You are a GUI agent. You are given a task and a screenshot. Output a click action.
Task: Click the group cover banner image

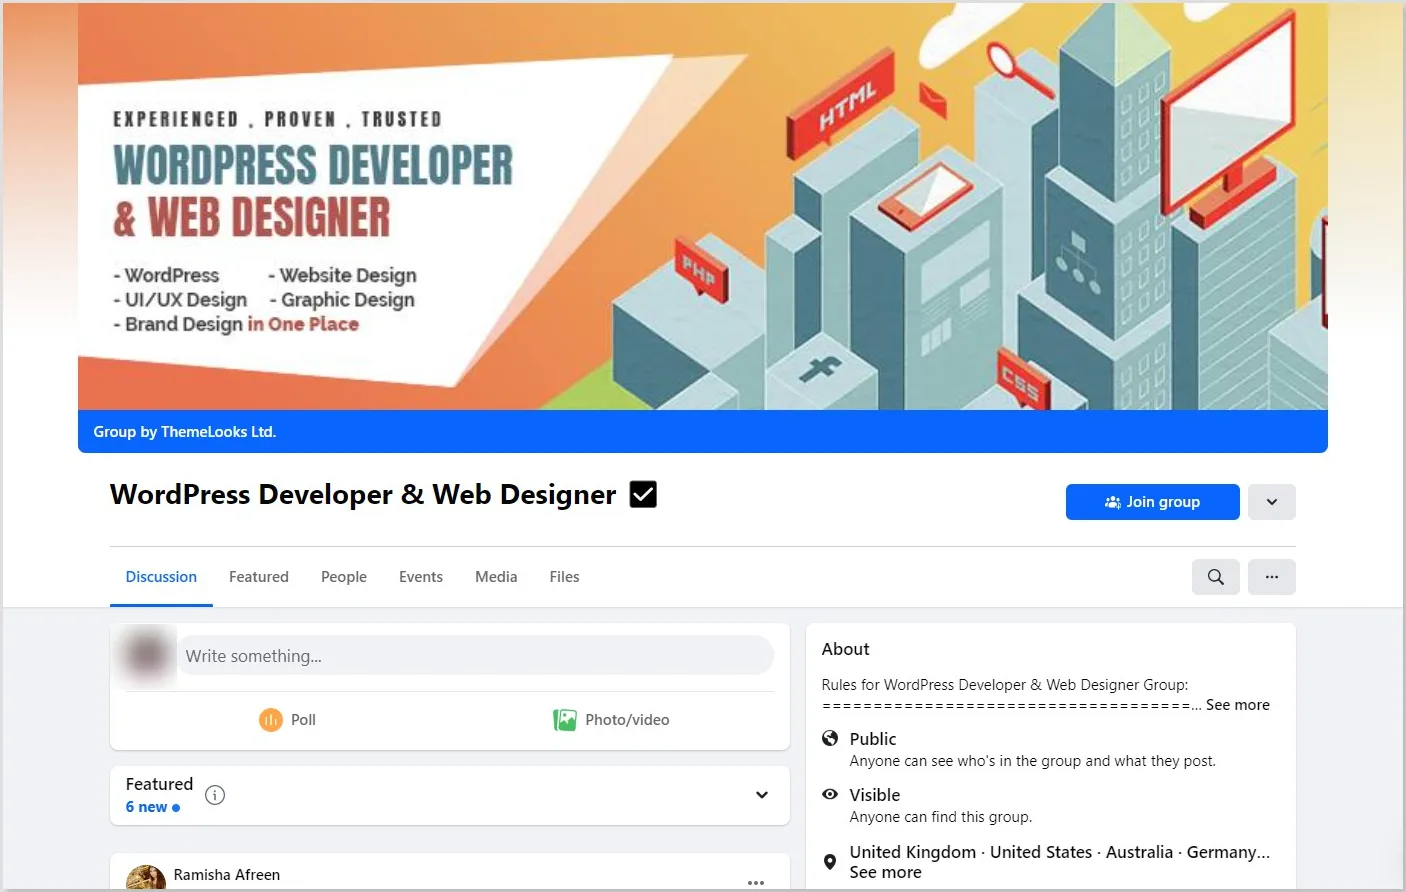703,206
